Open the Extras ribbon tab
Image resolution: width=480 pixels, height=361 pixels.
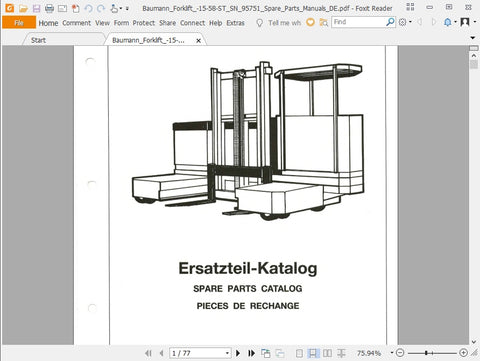point(235,23)
